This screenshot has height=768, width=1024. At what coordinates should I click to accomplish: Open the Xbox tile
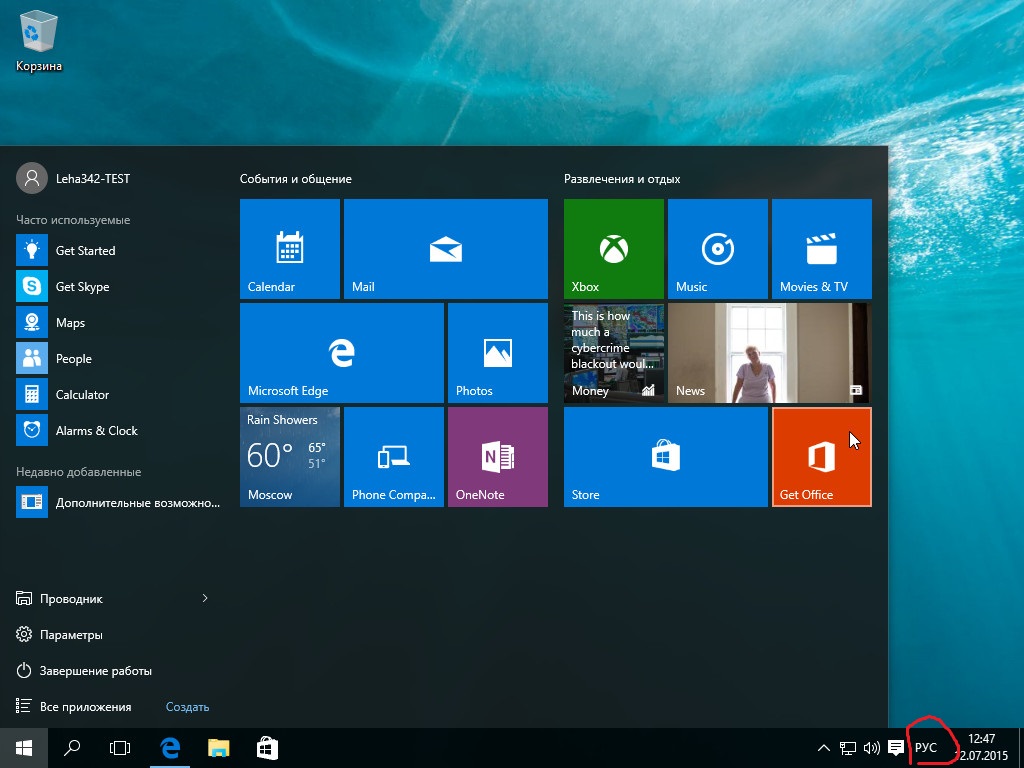click(614, 249)
